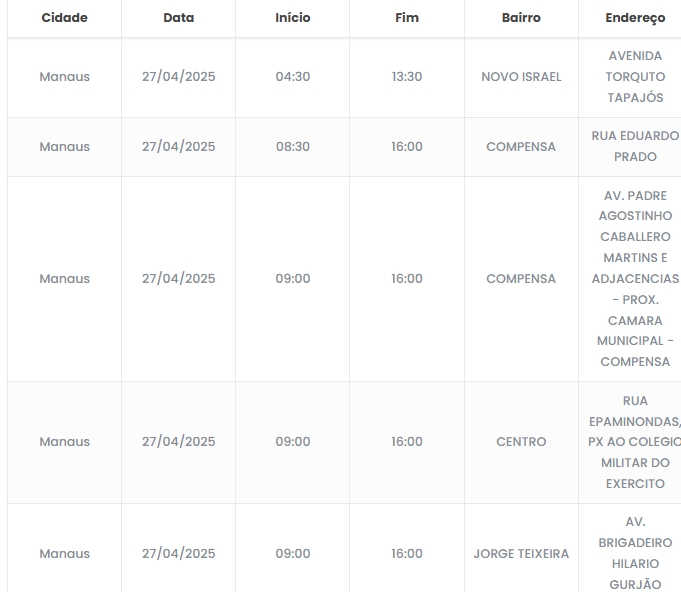Click the 13:30 end time cell
Image resolution: width=681 pixels, height=592 pixels.
click(x=407, y=77)
